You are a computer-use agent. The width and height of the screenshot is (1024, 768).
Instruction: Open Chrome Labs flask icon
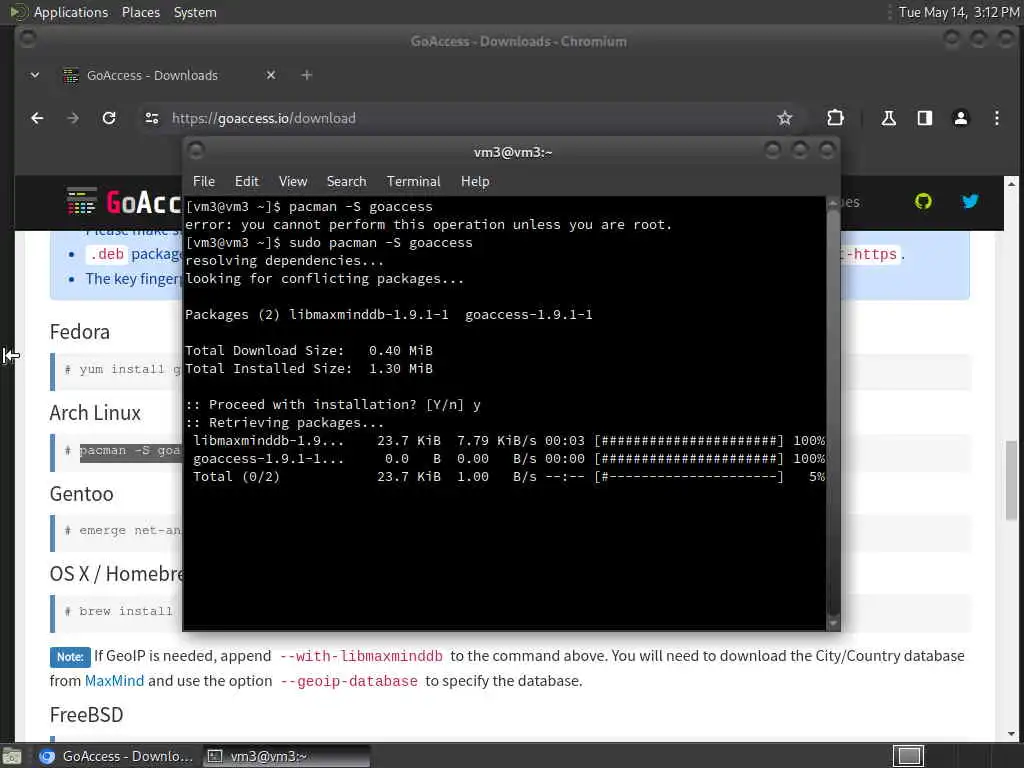(888, 118)
